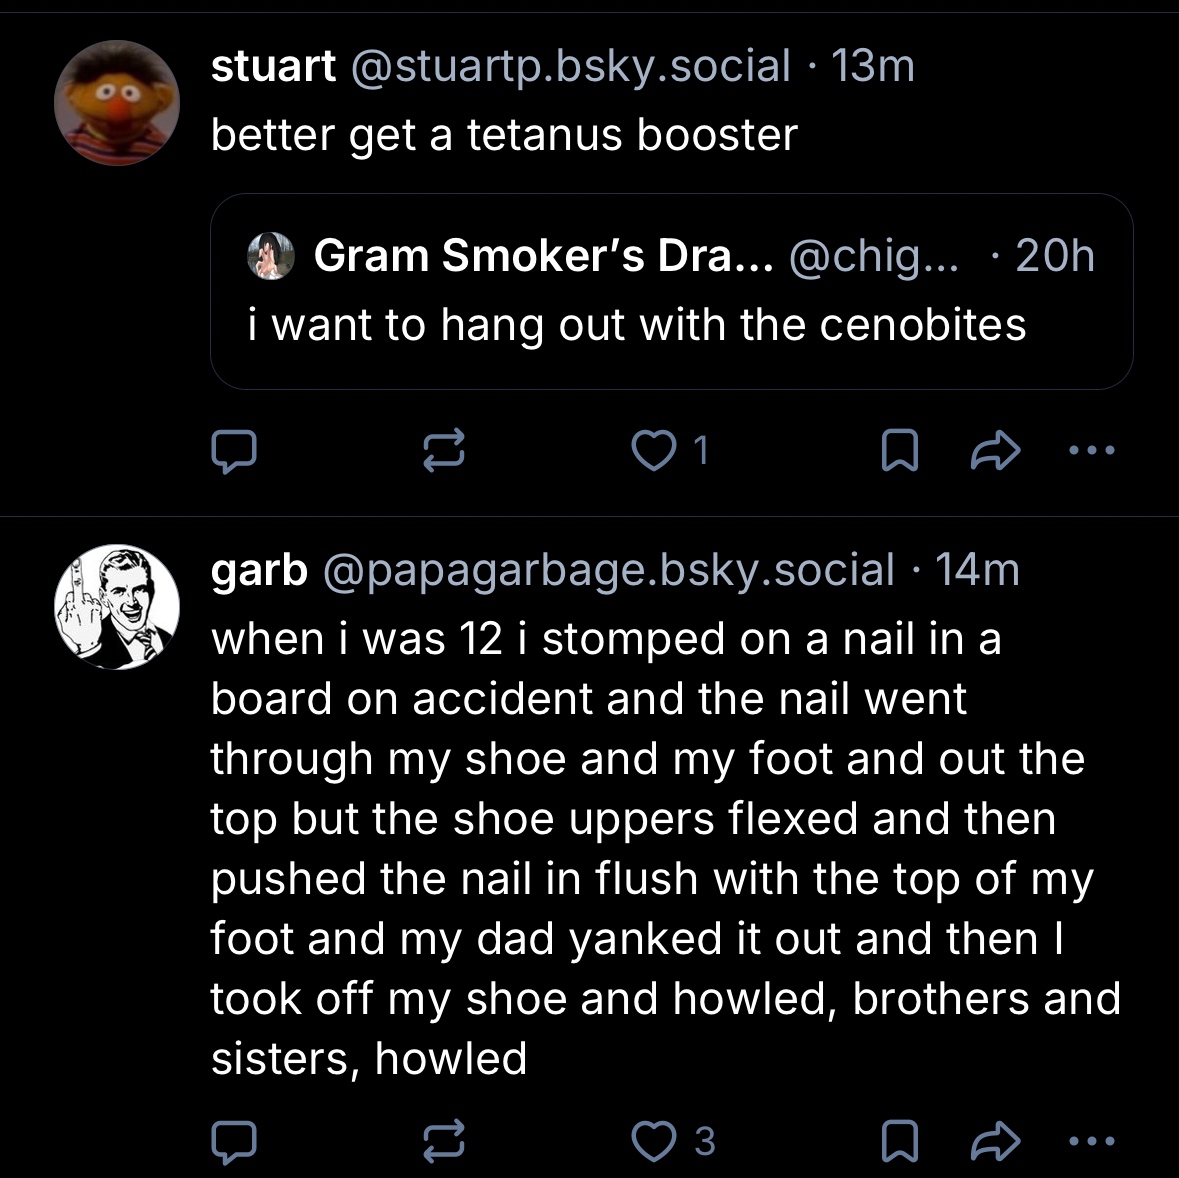Screen dimensions: 1179x1178
Task: Reply to stuart's tetanus booster post
Action: 234,451
